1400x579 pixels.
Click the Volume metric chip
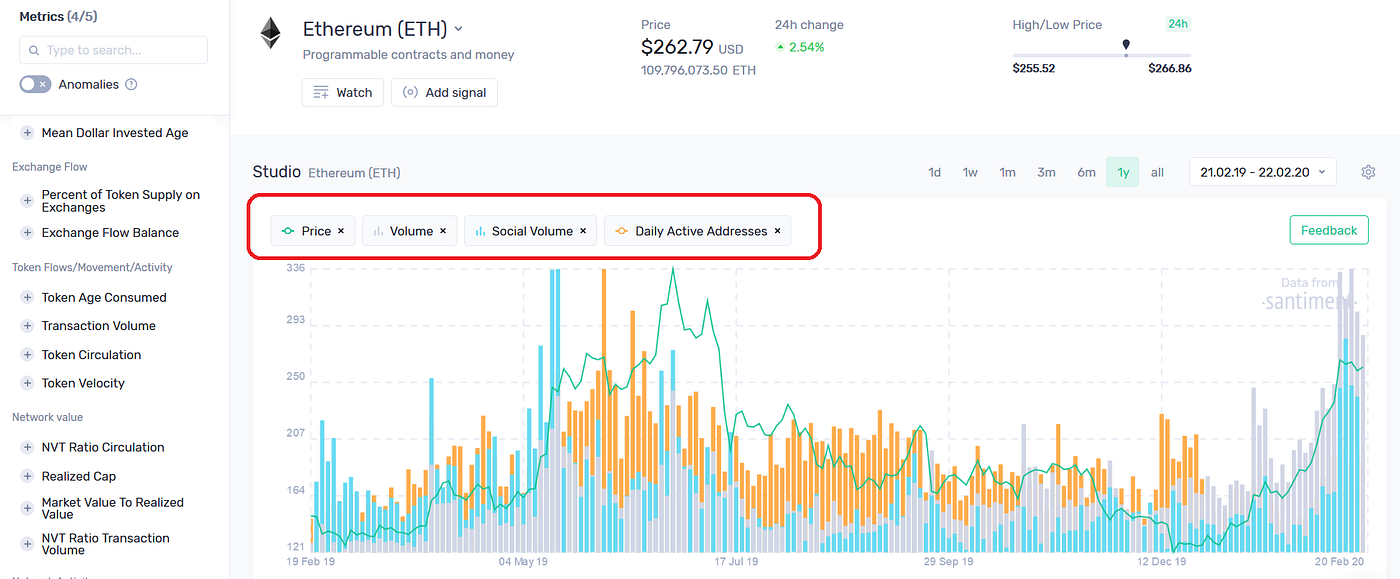point(410,231)
